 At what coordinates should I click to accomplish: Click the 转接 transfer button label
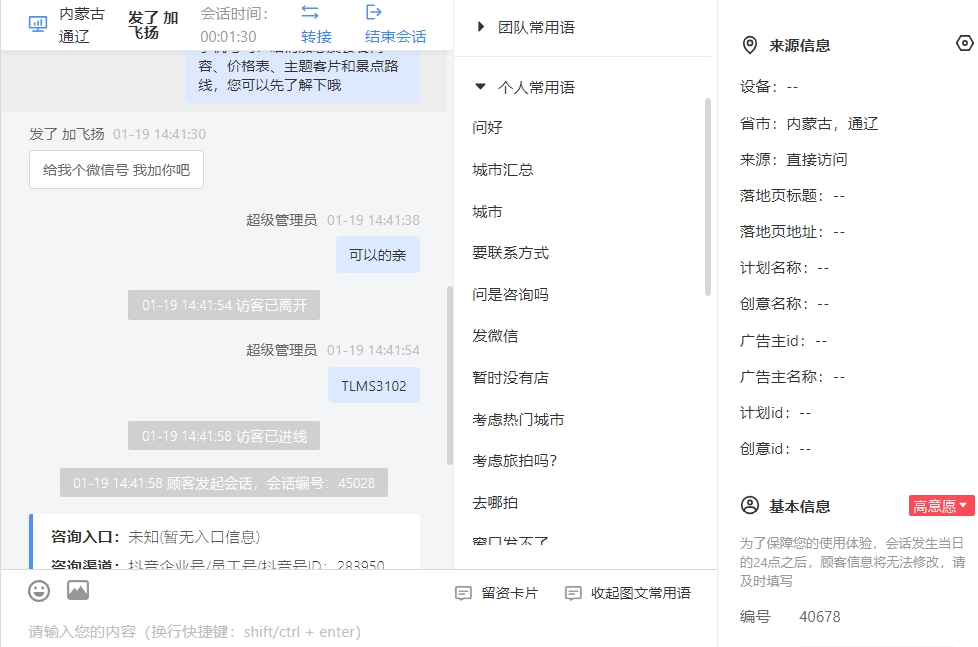[x=316, y=37]
